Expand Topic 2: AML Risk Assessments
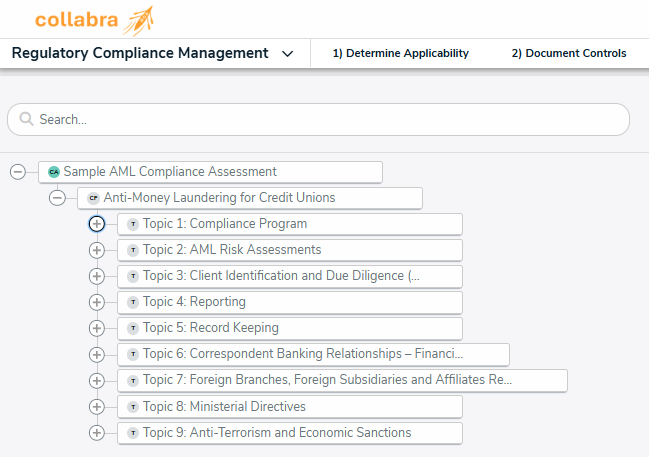The width and height of the screenshot is (649, 457). click(x=97, y=250)
